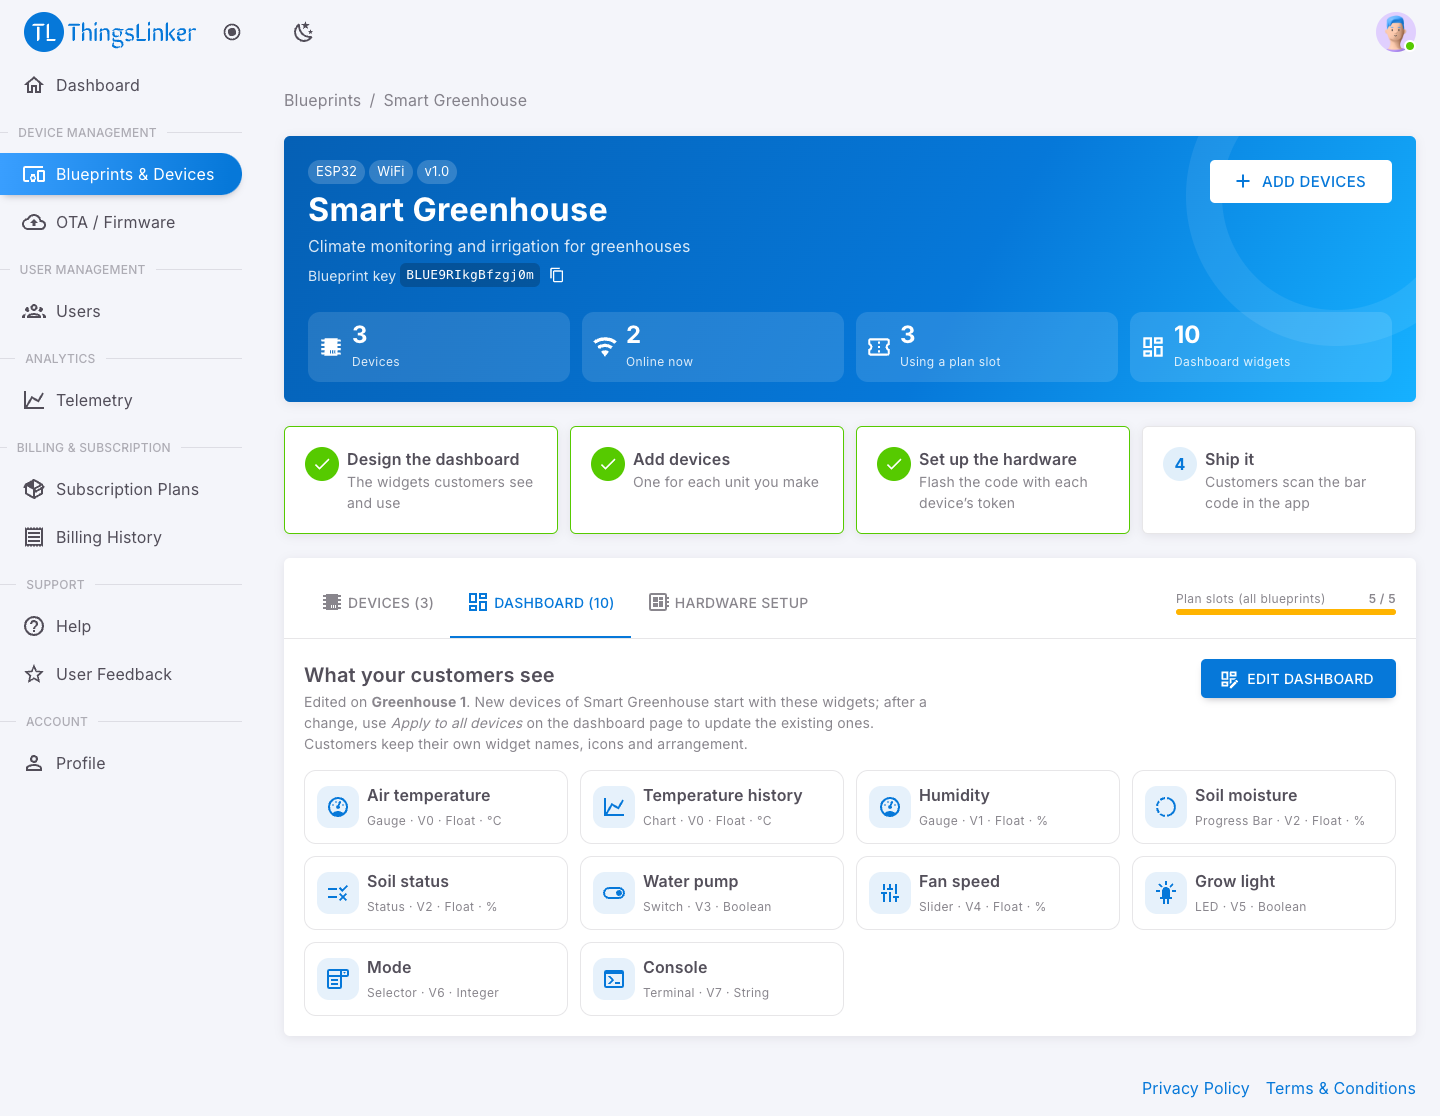
Task: Open Terms & Conditions link
Action: pyautogui.click(x=1340, y=1088)
